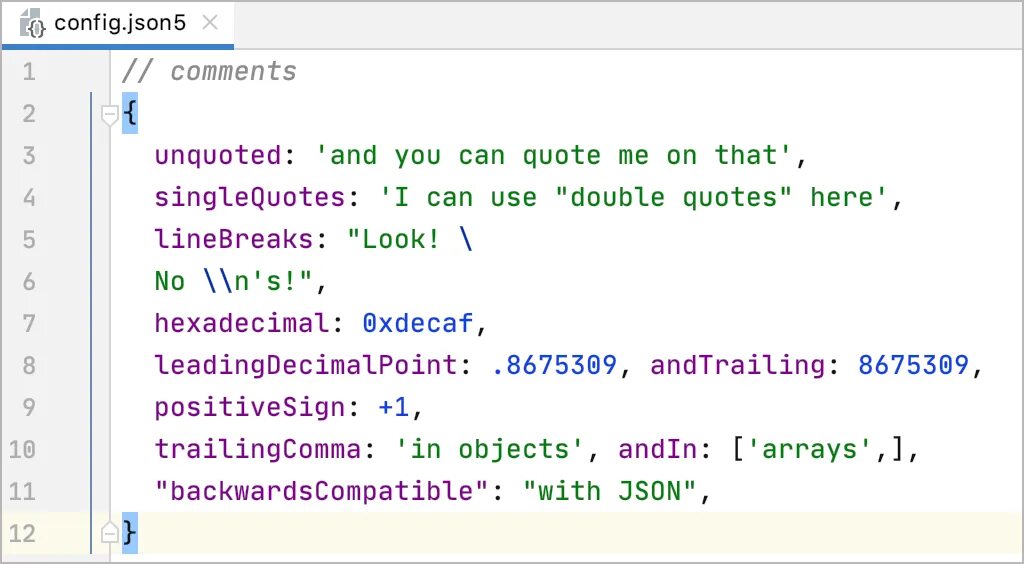Click the string "with JSON"
Image resolution: width=1024 pixels, height=564 pixels.
point(610,491)
